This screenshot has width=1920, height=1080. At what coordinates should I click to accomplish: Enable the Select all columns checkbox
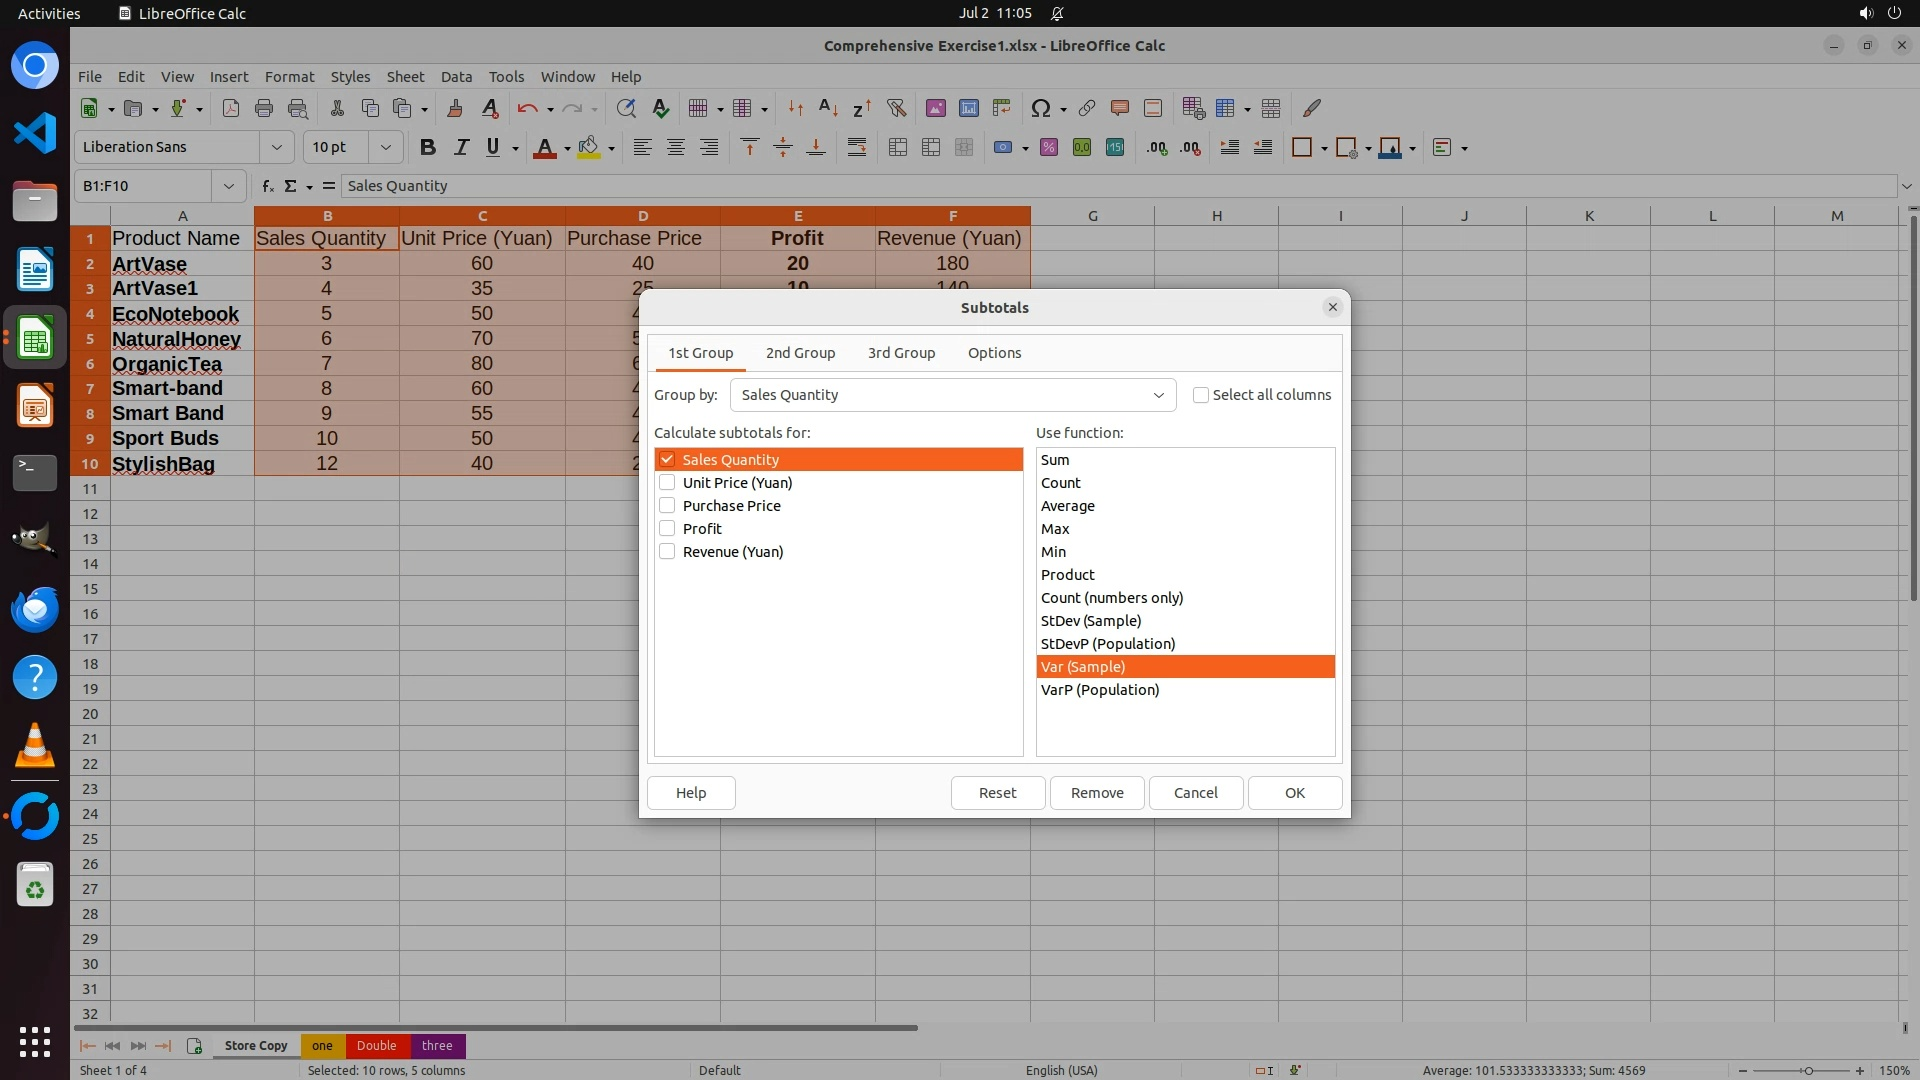(1201, 395)
